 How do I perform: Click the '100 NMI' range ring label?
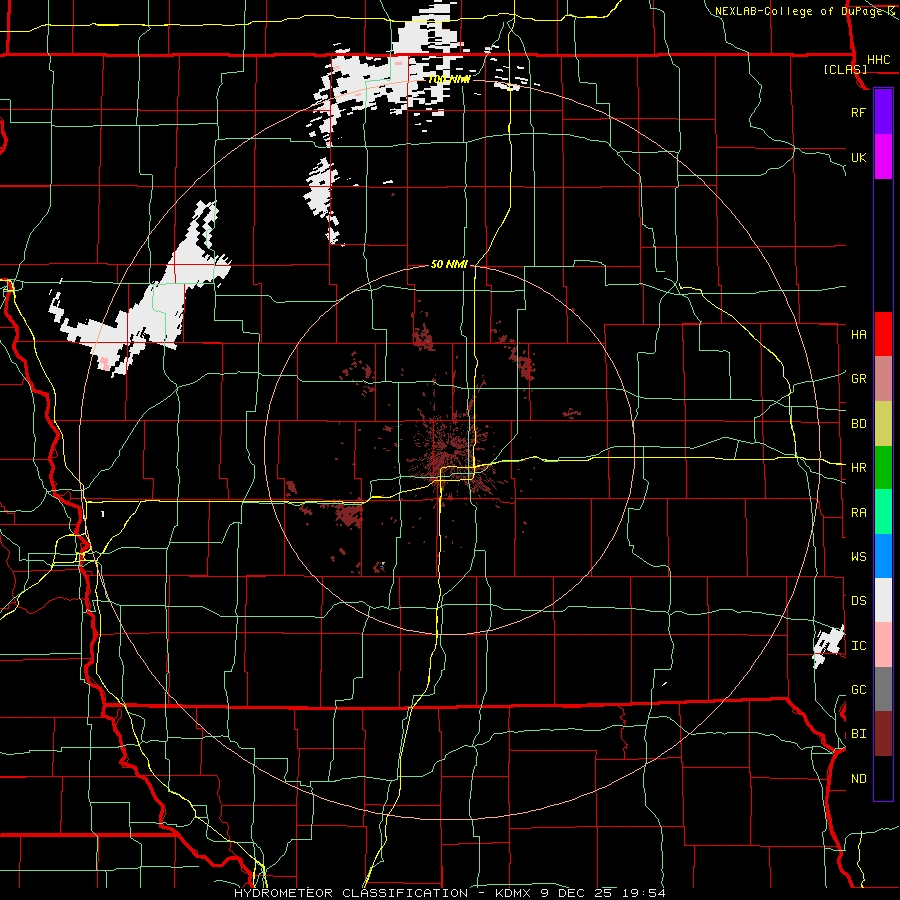(x=449, y=79)
